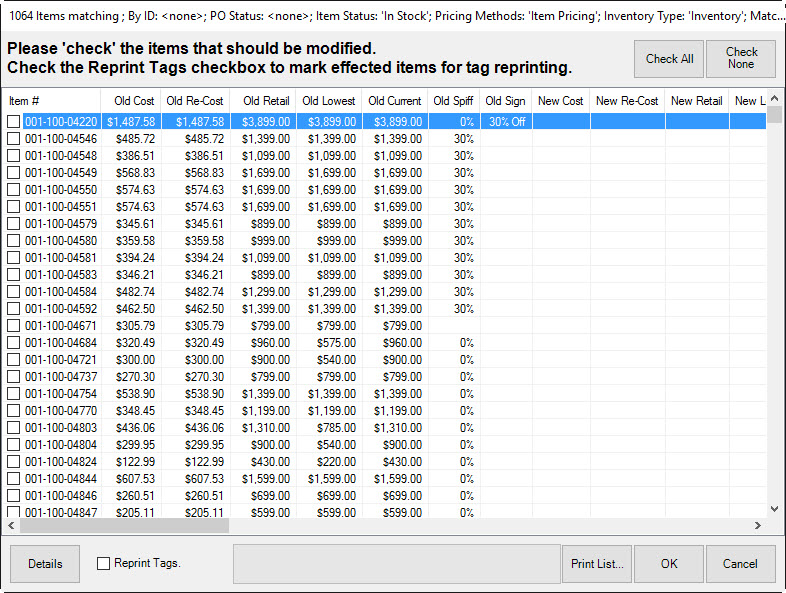Cancel the item modification dialog
The height and width of the screenshot is (593, 786).
740,564
